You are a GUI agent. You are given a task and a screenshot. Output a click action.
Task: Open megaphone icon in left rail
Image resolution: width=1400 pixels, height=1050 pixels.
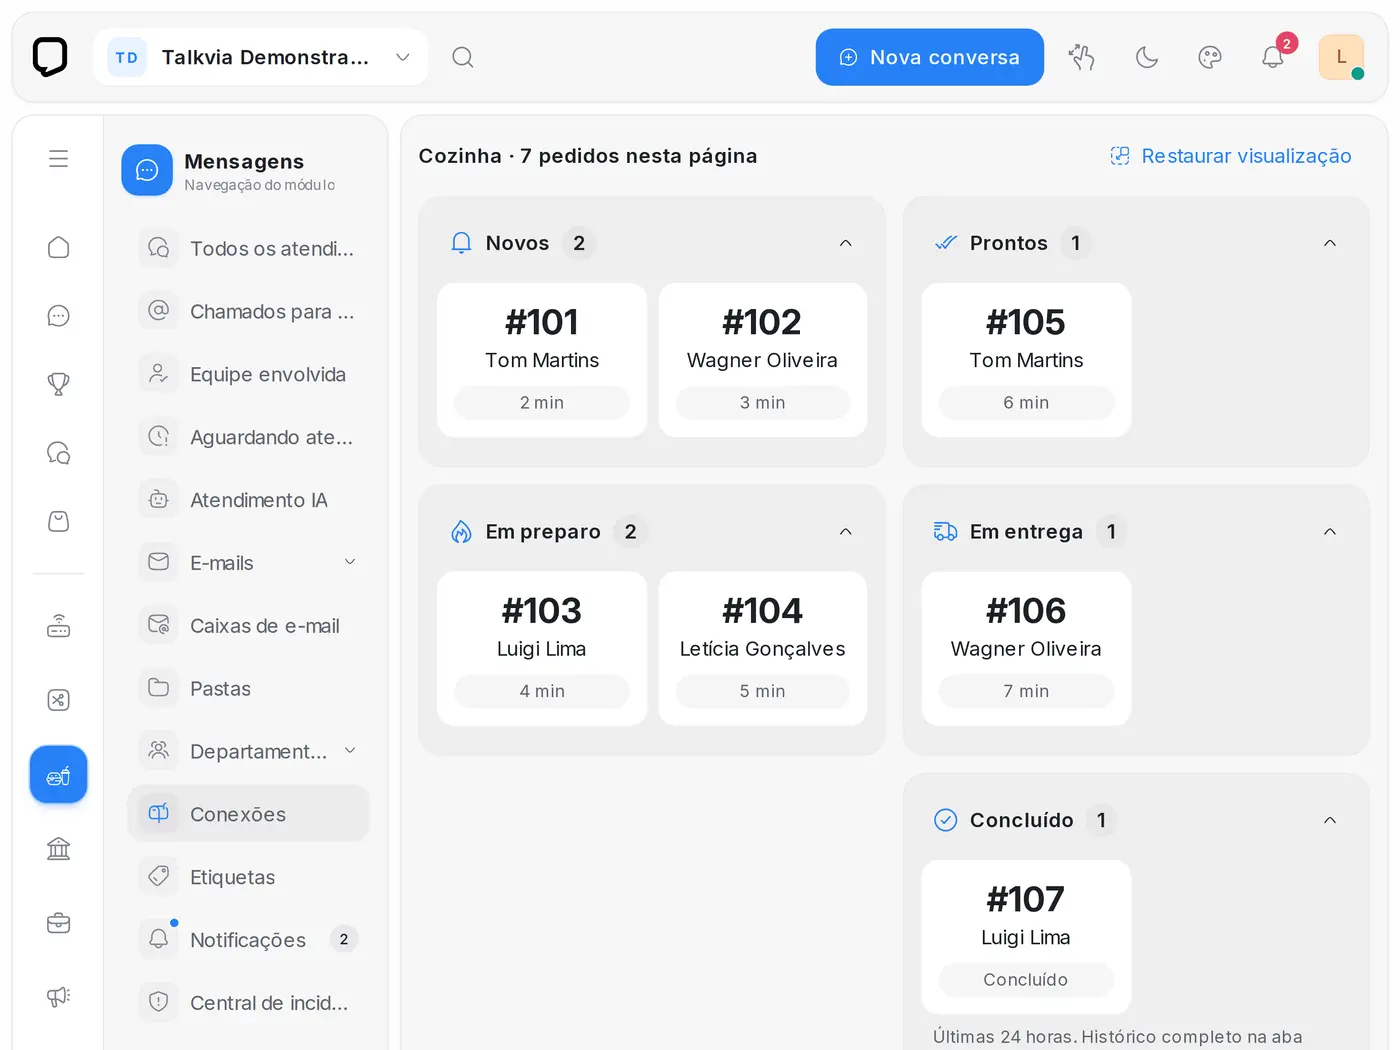59,996
